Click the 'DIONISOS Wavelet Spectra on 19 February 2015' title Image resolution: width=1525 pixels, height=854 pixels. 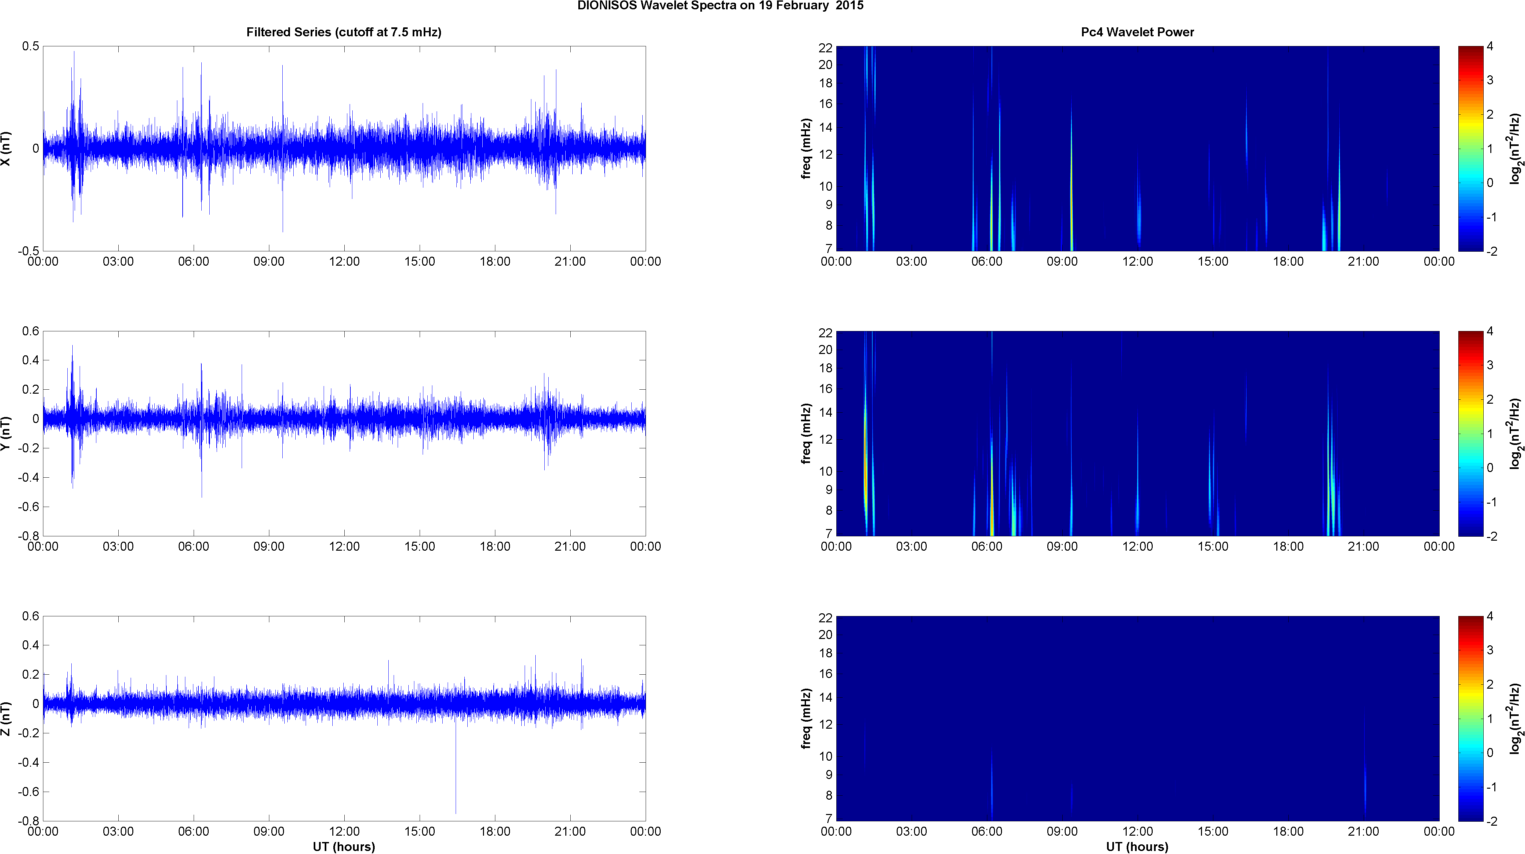click(x=720, y=6)
